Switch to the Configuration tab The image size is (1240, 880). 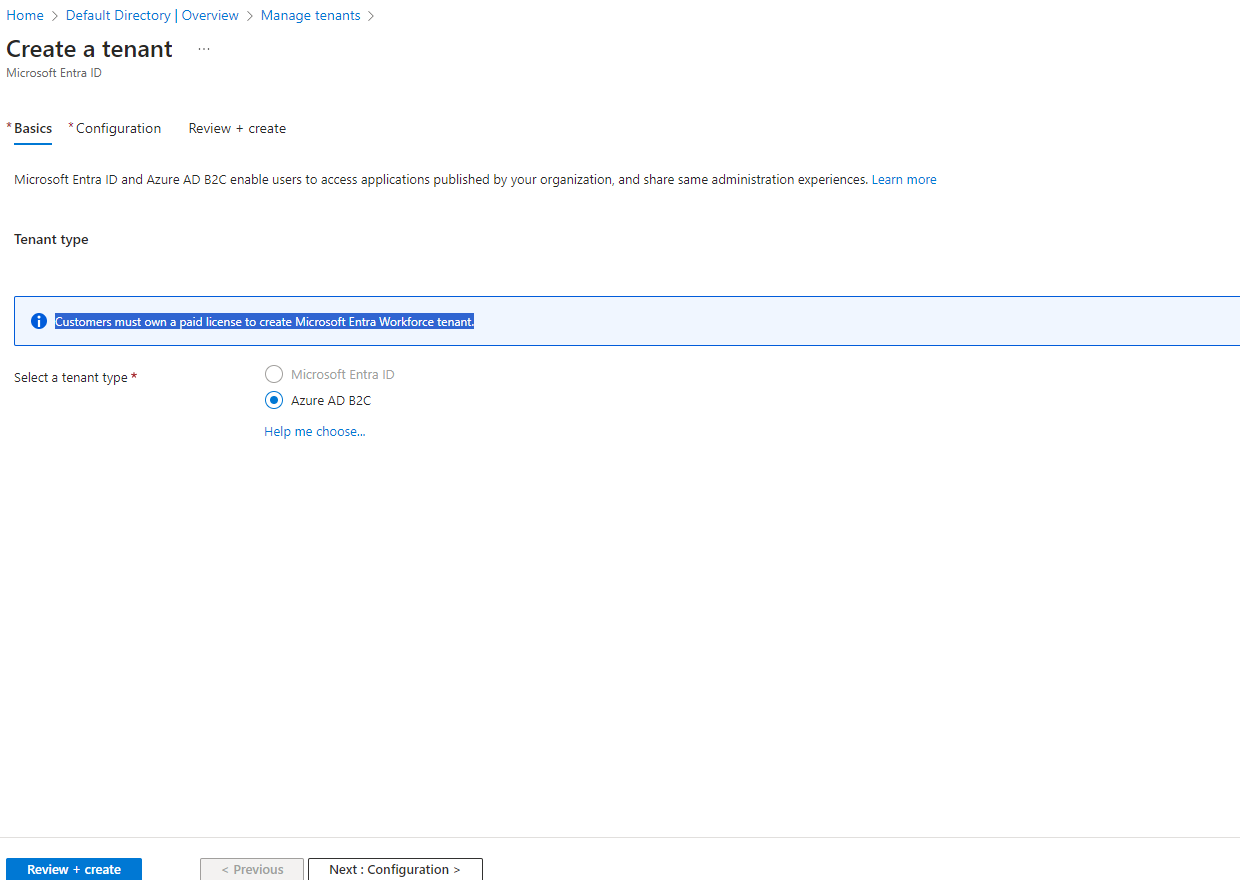click(118, 128)
